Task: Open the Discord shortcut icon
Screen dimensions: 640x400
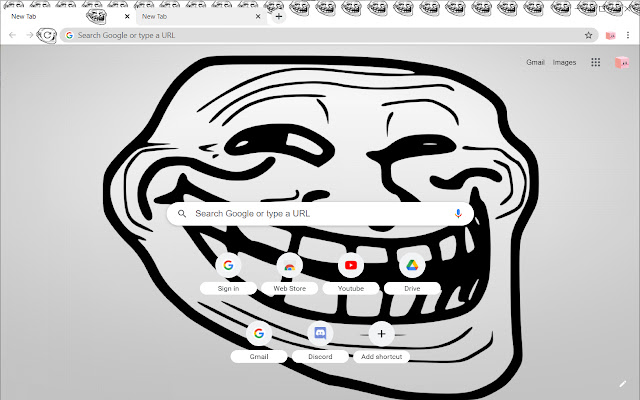Action: pyautogui.click(x=320, y=333)
